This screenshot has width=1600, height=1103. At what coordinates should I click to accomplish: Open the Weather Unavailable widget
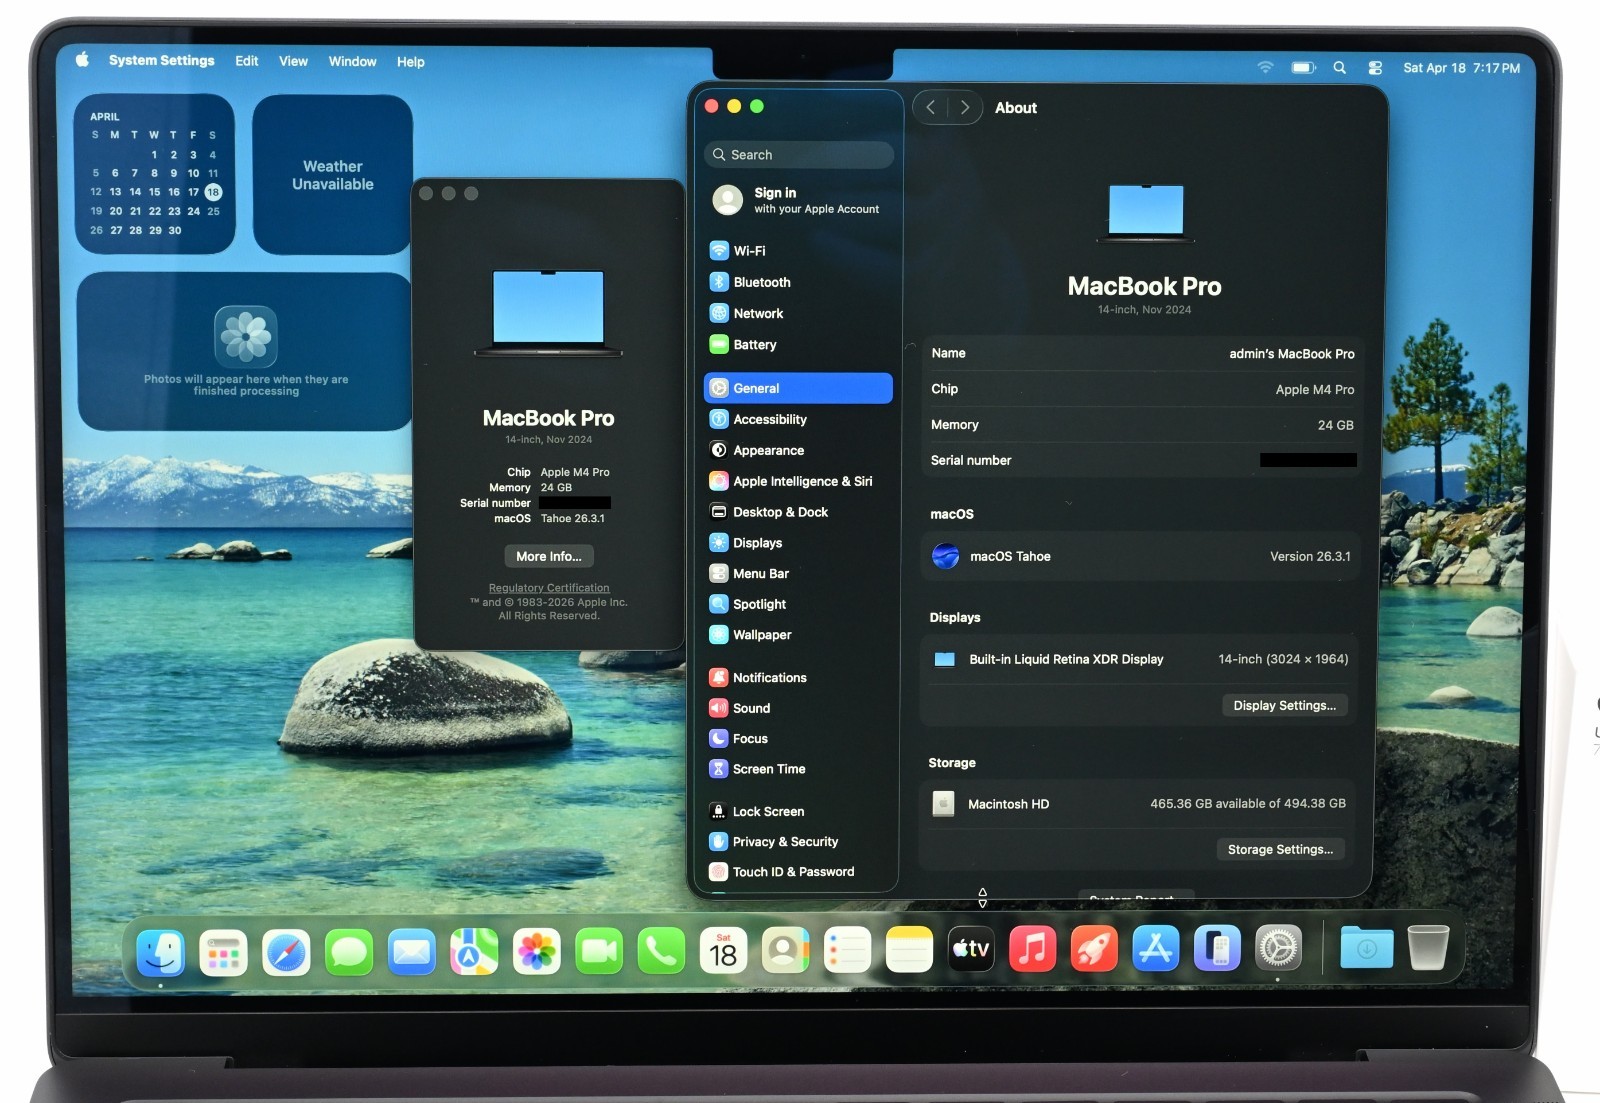(x=333, y=175)
